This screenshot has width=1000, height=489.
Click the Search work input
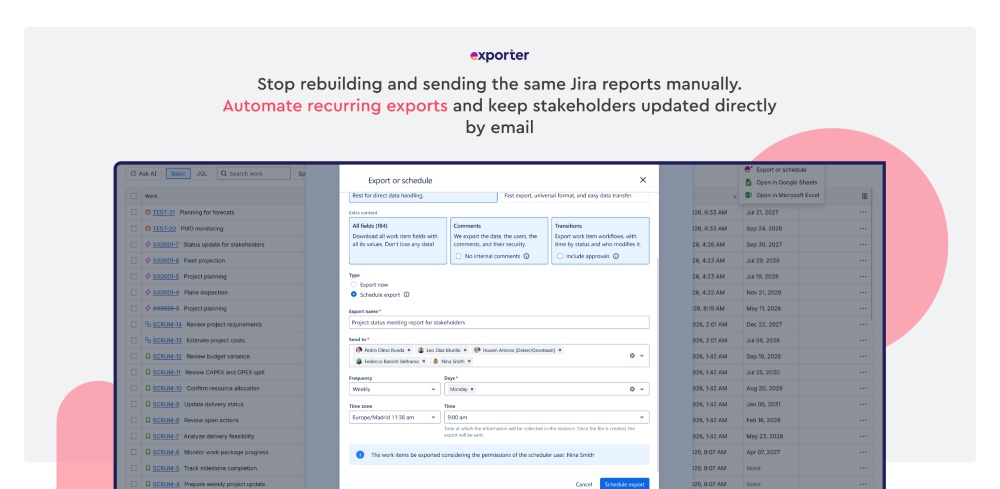(253, 173)
